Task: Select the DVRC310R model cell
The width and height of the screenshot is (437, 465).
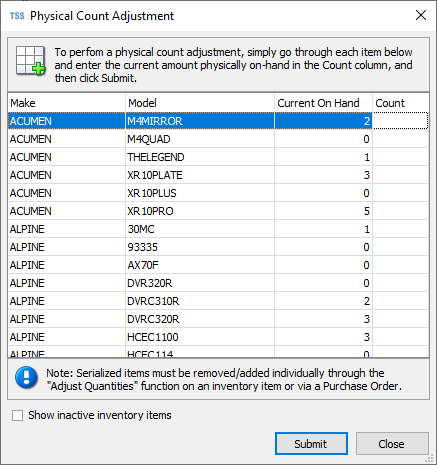Action: [x=200, y=301]
